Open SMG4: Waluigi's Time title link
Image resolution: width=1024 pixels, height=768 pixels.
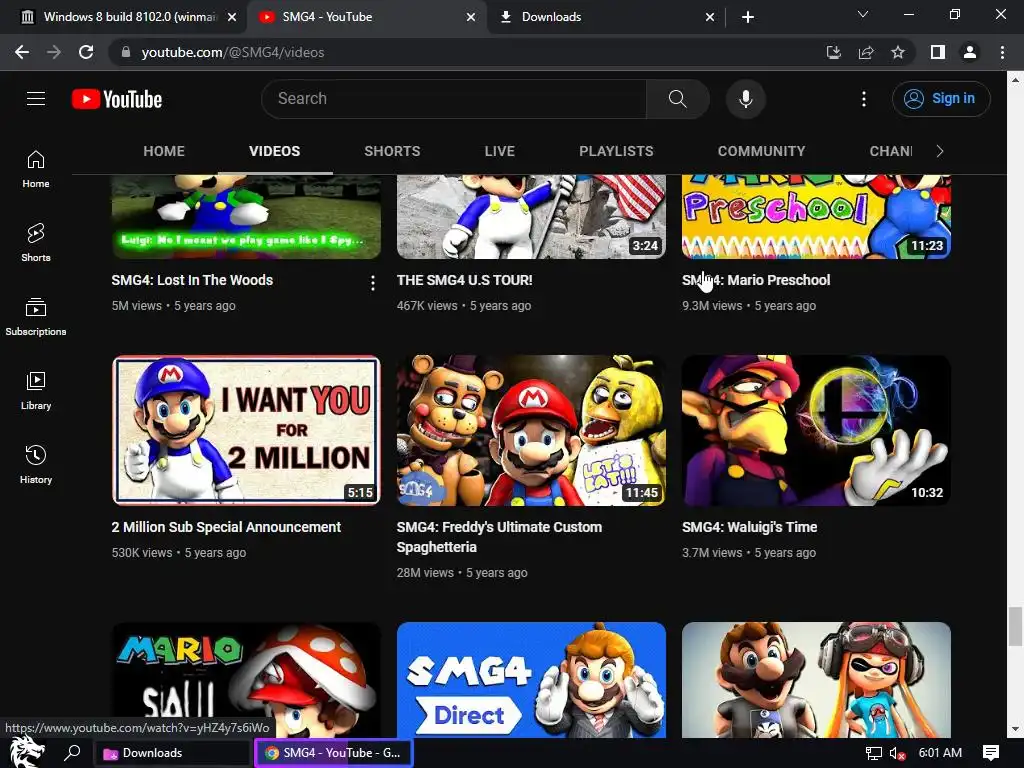pos(749,527)
